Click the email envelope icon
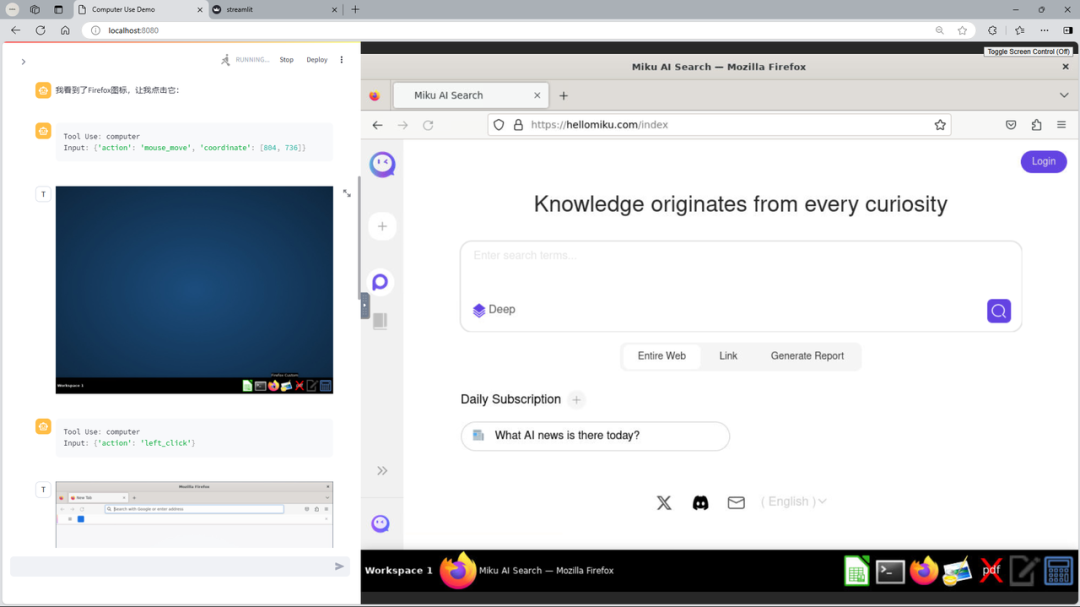Screen dimensions: 1080x607 click(736, 503)
